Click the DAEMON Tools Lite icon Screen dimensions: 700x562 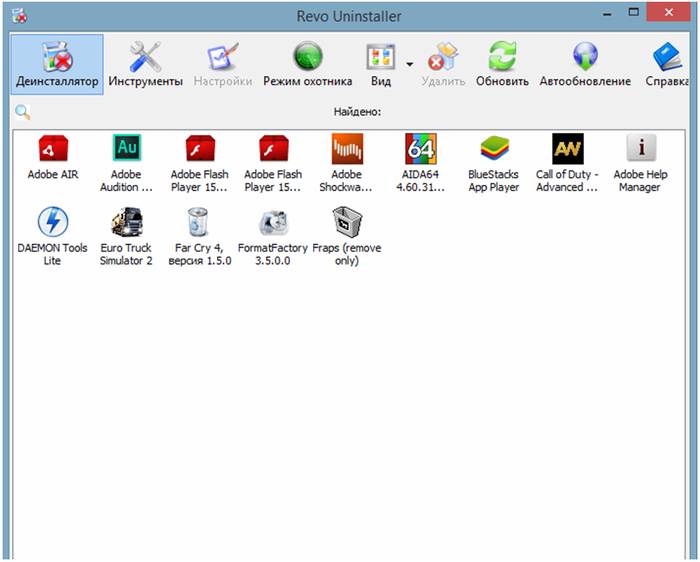(x=53, y=222)
